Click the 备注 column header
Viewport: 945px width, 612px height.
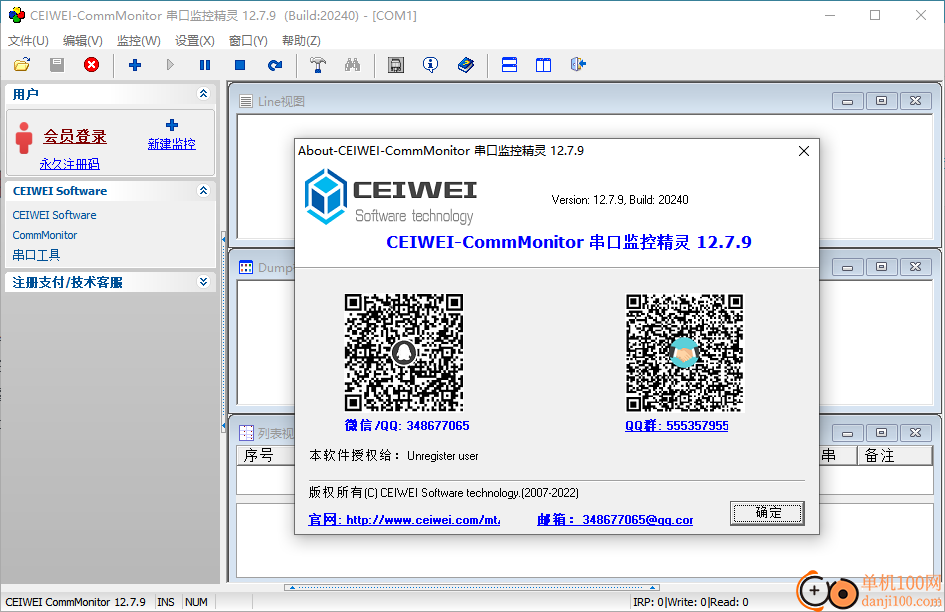tap(894, 456)
